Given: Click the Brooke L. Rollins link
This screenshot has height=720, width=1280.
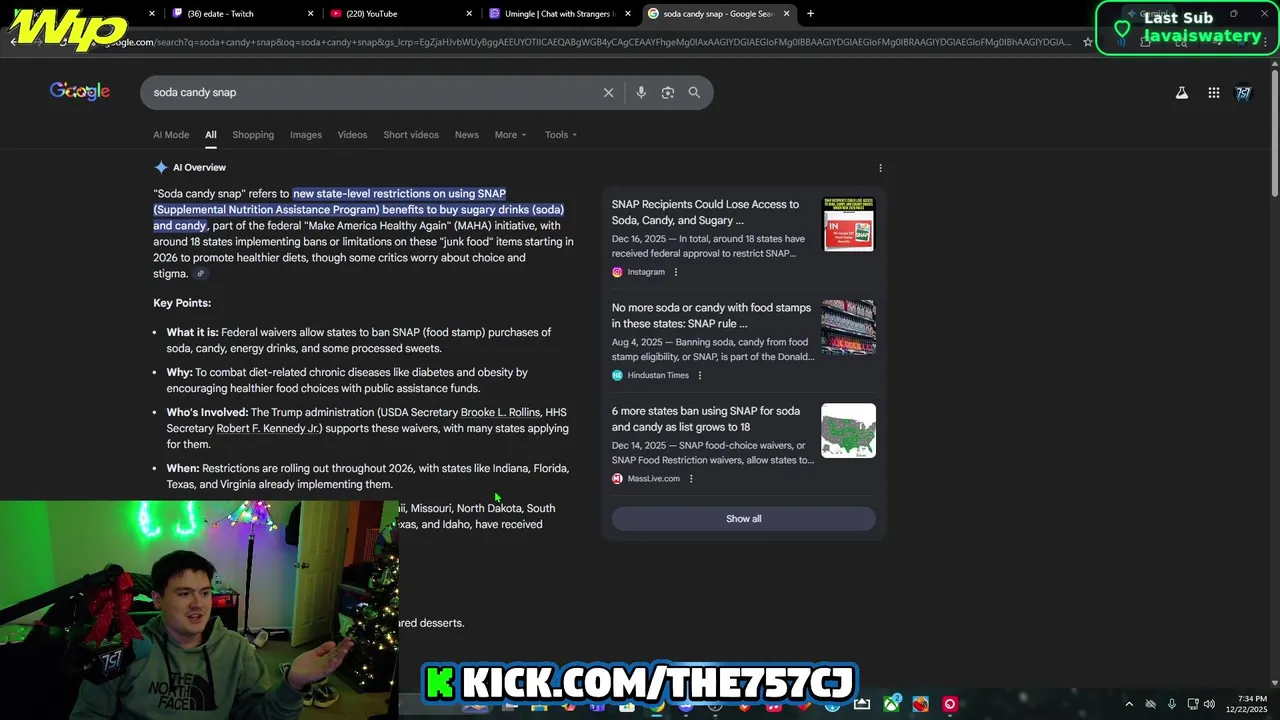Looking at the screenshot, I should [x=500, y=412].
